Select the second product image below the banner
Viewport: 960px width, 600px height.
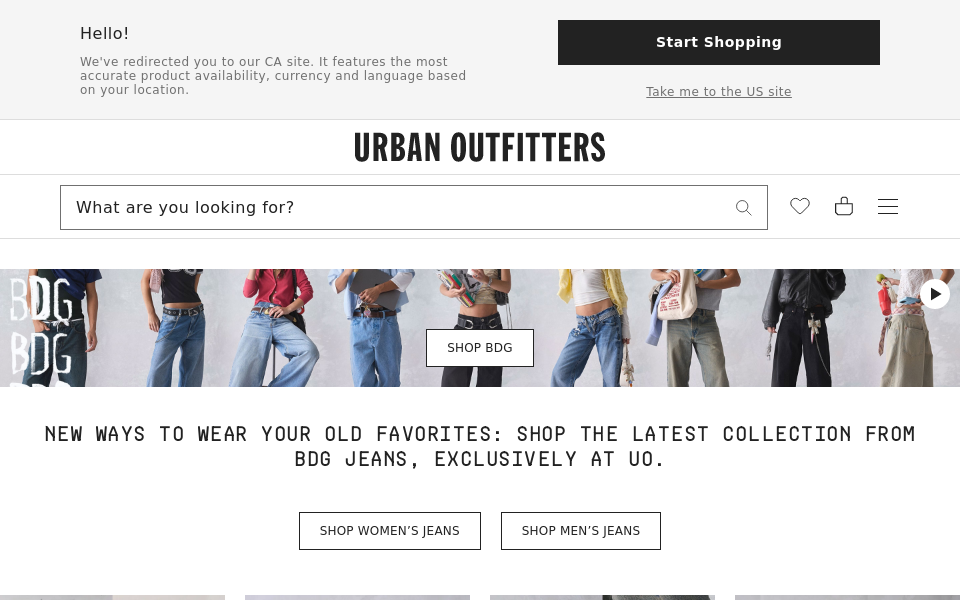click(x=357, y=598)
